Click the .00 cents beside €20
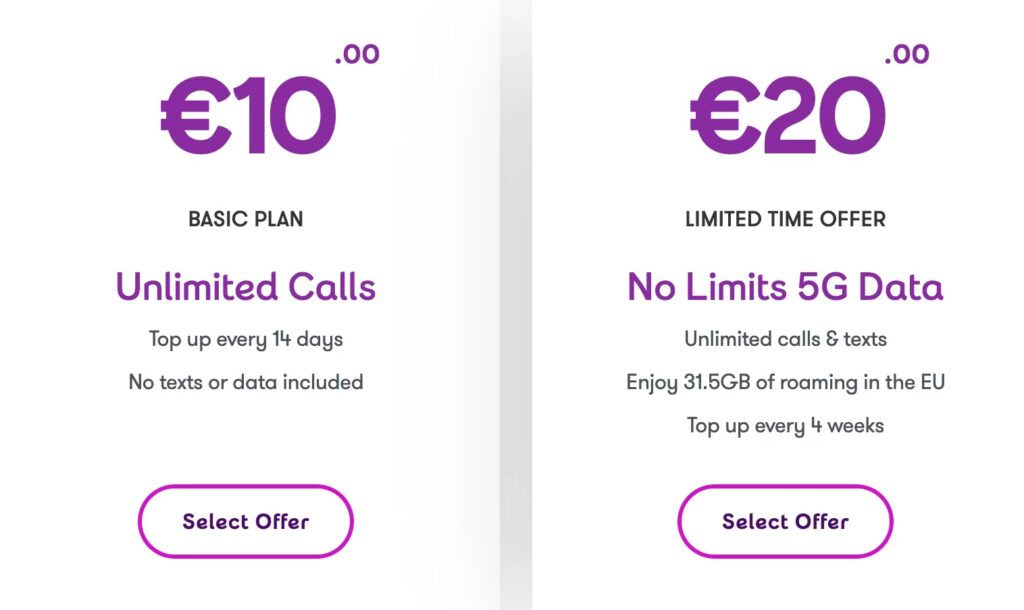Screen dimensions: 1024x610 tap(907, 54)
